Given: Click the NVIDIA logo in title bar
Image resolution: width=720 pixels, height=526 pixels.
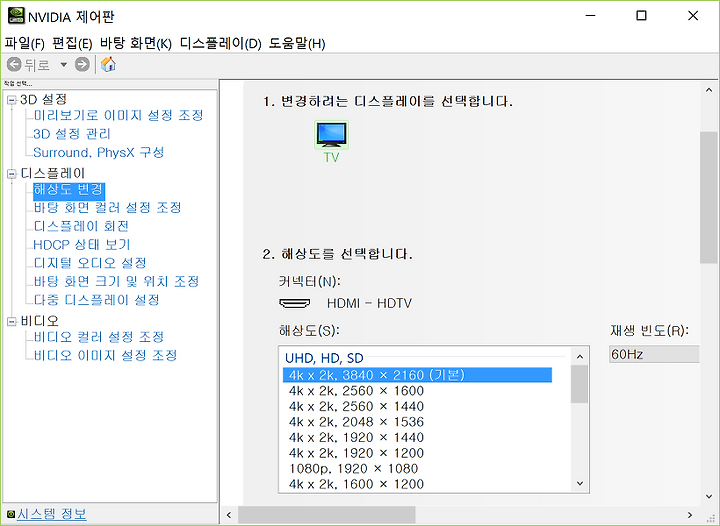Looking at the screenshot, I should pyautogui.click(x=16, y=16).
